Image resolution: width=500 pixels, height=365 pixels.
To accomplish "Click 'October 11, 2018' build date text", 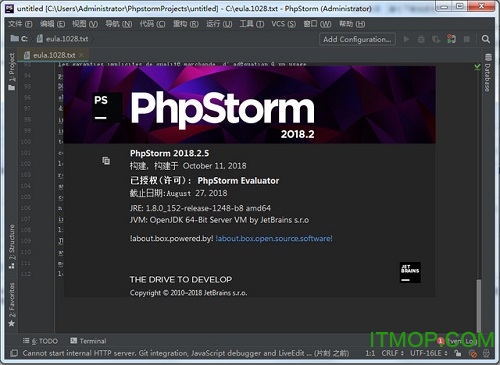I will point(214,166).
